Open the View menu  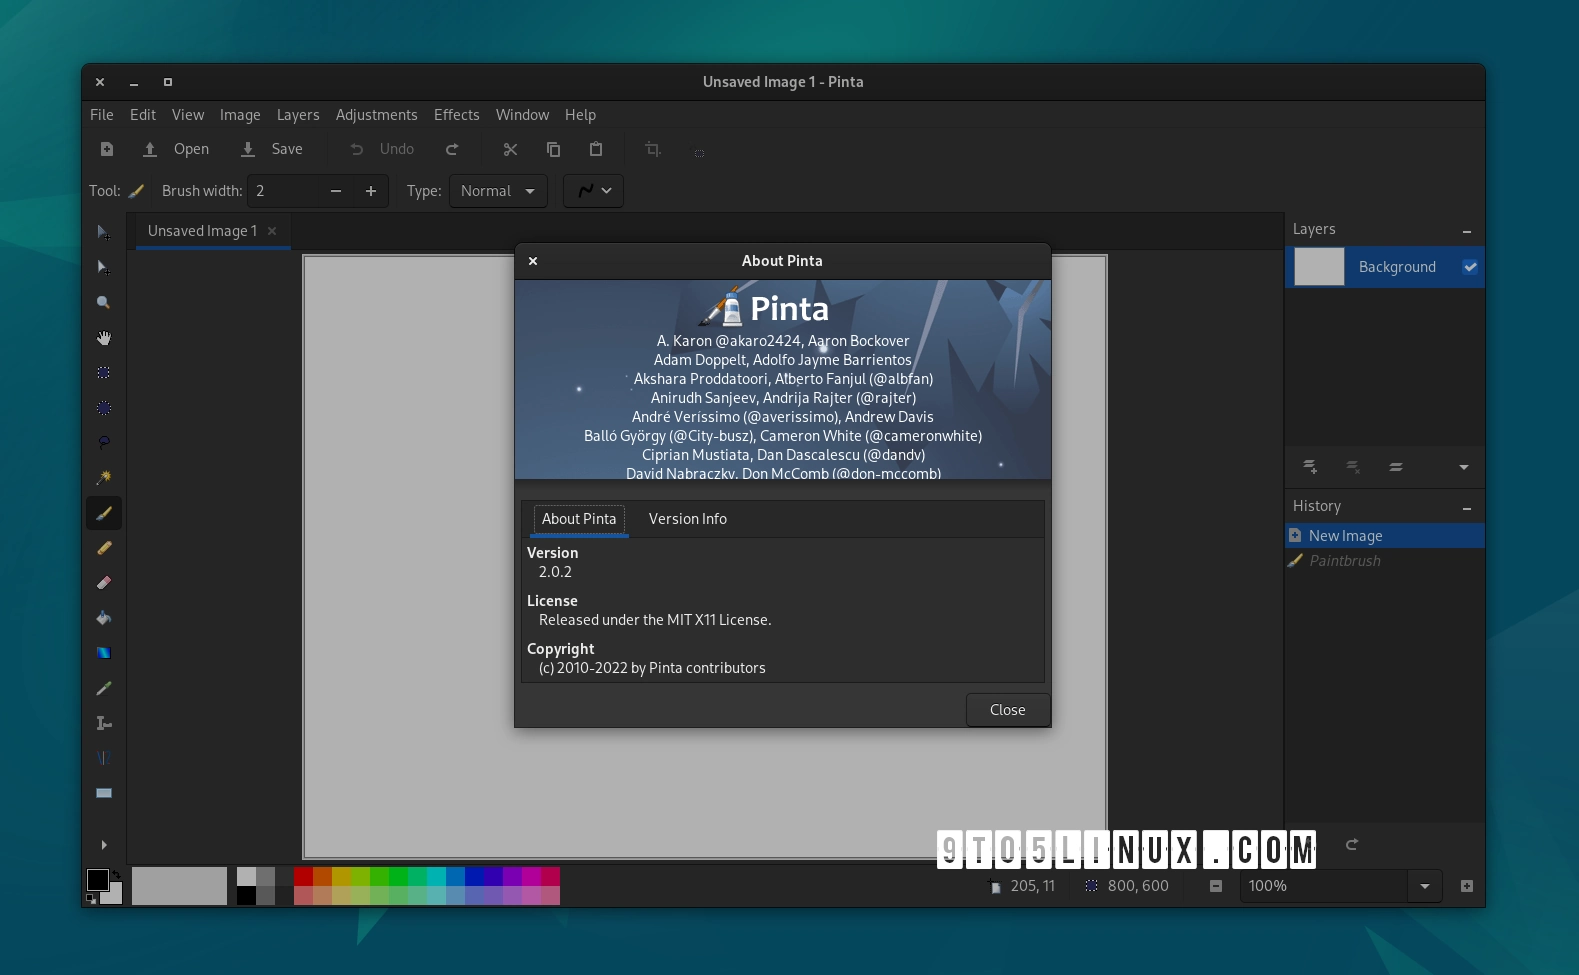[x=188, y=115]
